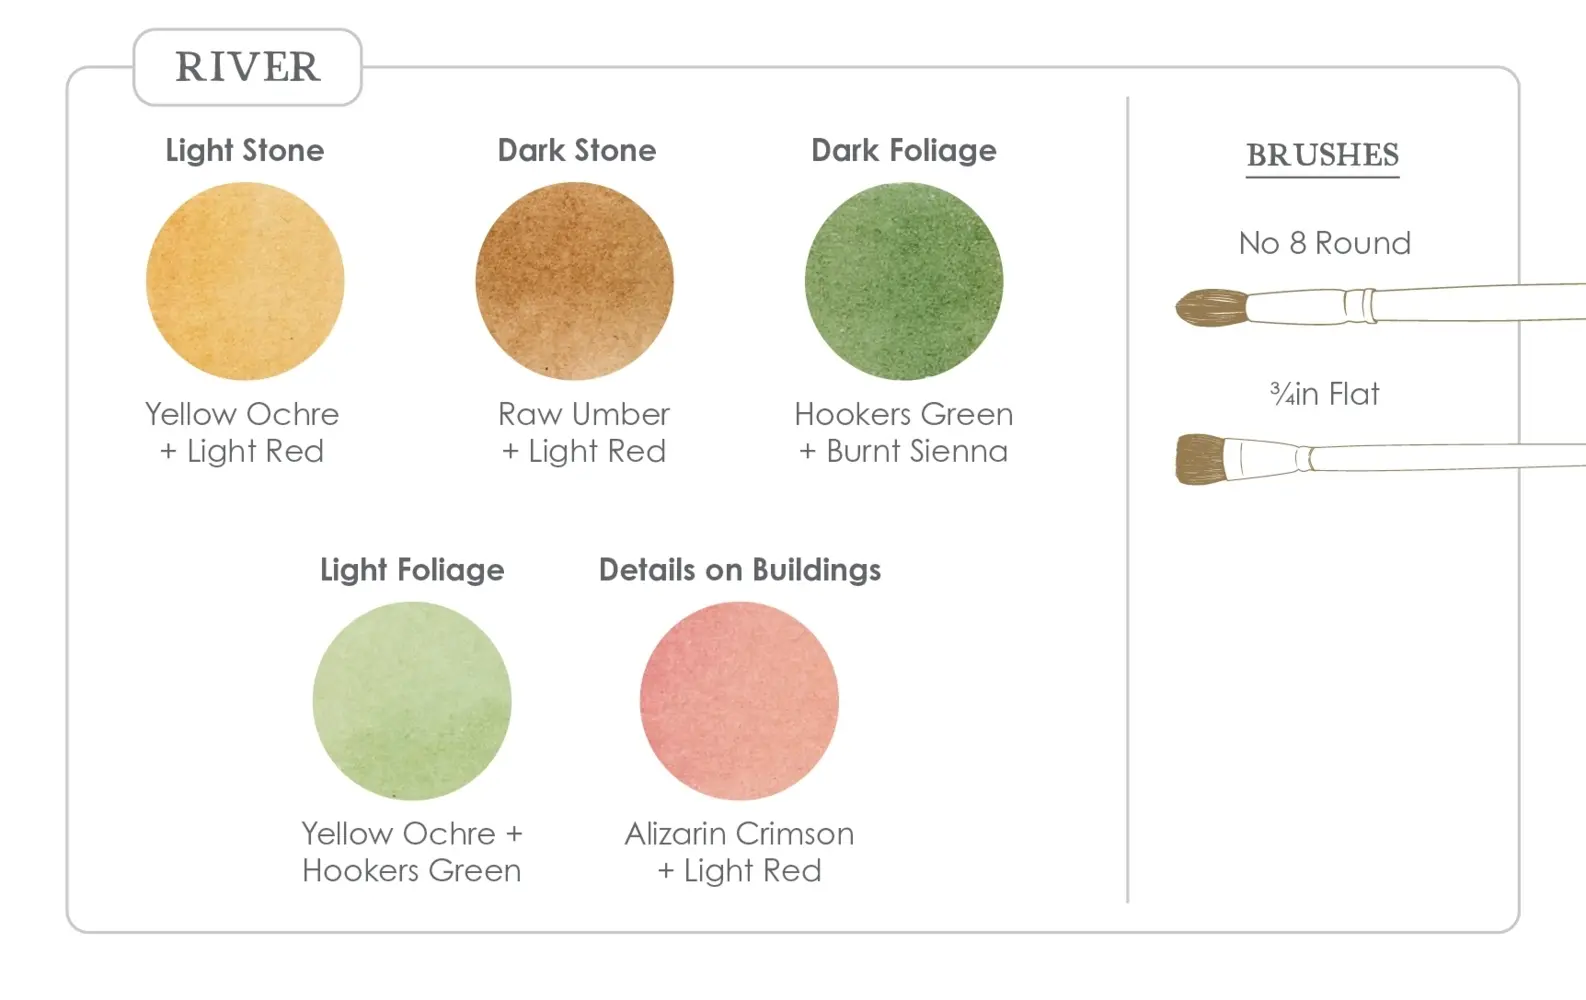Click the BRUSHES heading

click(1322, 156)
